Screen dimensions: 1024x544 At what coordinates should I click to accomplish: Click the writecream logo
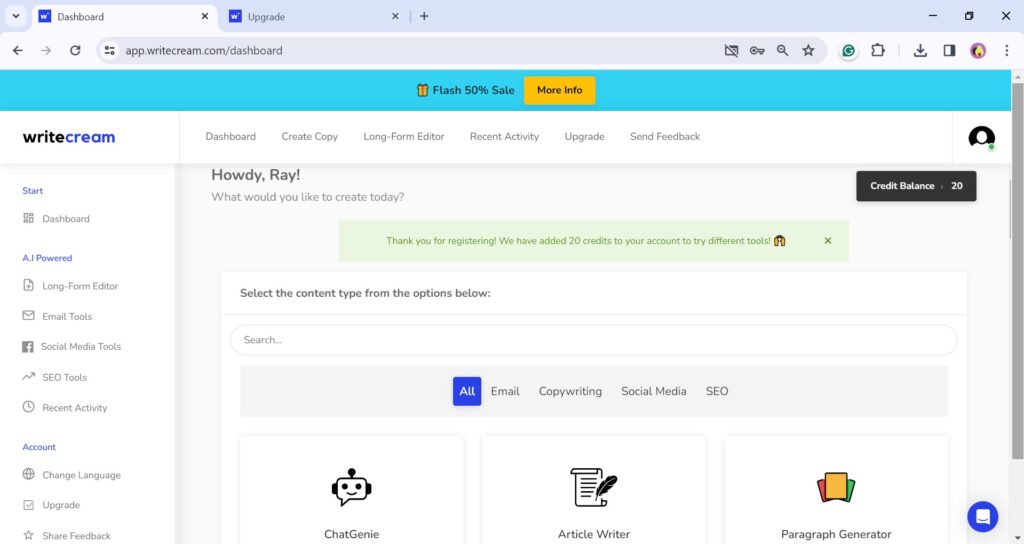(69, 137)
